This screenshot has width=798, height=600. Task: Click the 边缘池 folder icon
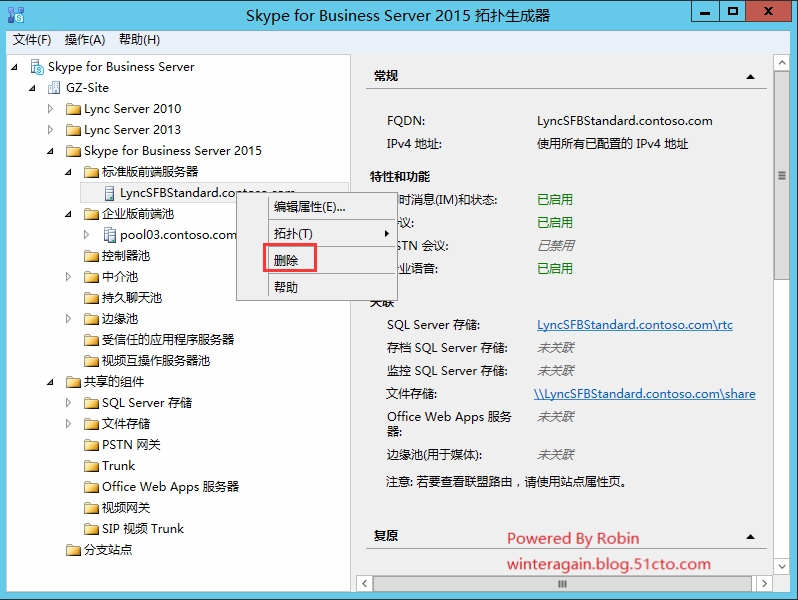point(92,319)
